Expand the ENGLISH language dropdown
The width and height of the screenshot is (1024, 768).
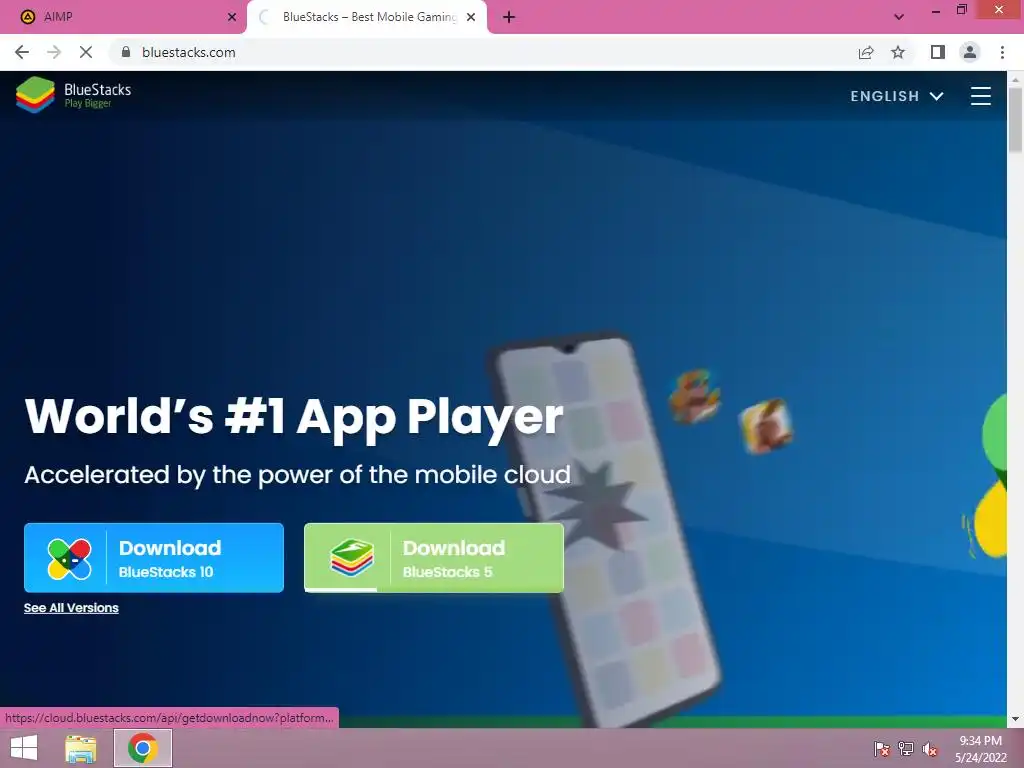897,96
